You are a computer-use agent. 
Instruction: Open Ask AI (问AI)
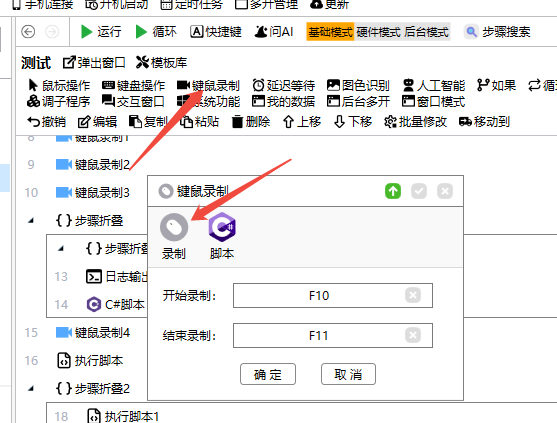coord(274,32)
